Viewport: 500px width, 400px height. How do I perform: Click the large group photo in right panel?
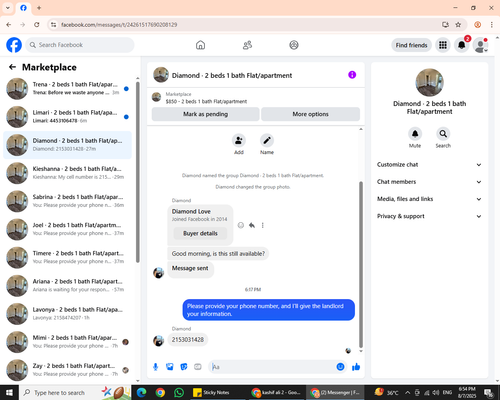429,83
